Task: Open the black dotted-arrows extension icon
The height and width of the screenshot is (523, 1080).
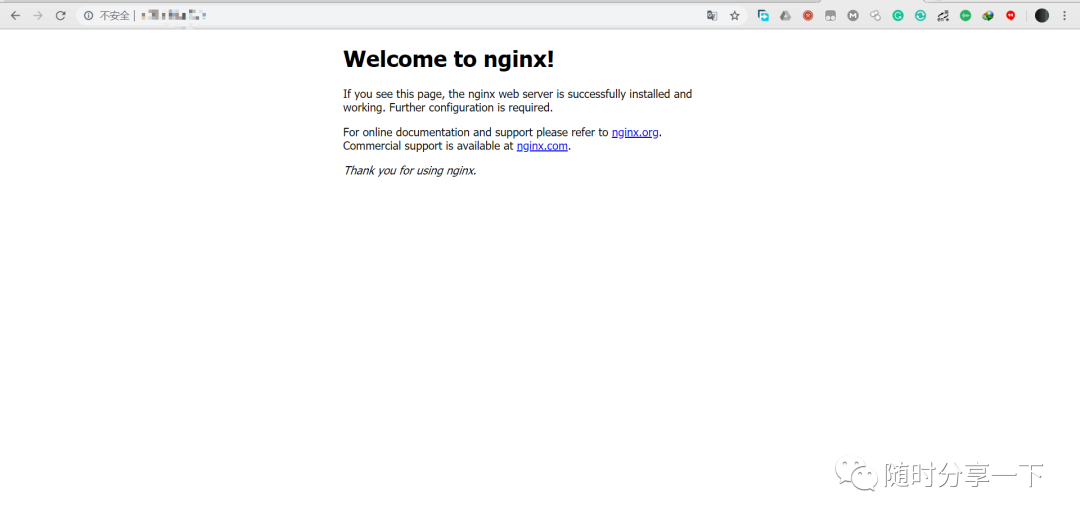Action: point(943,15)
